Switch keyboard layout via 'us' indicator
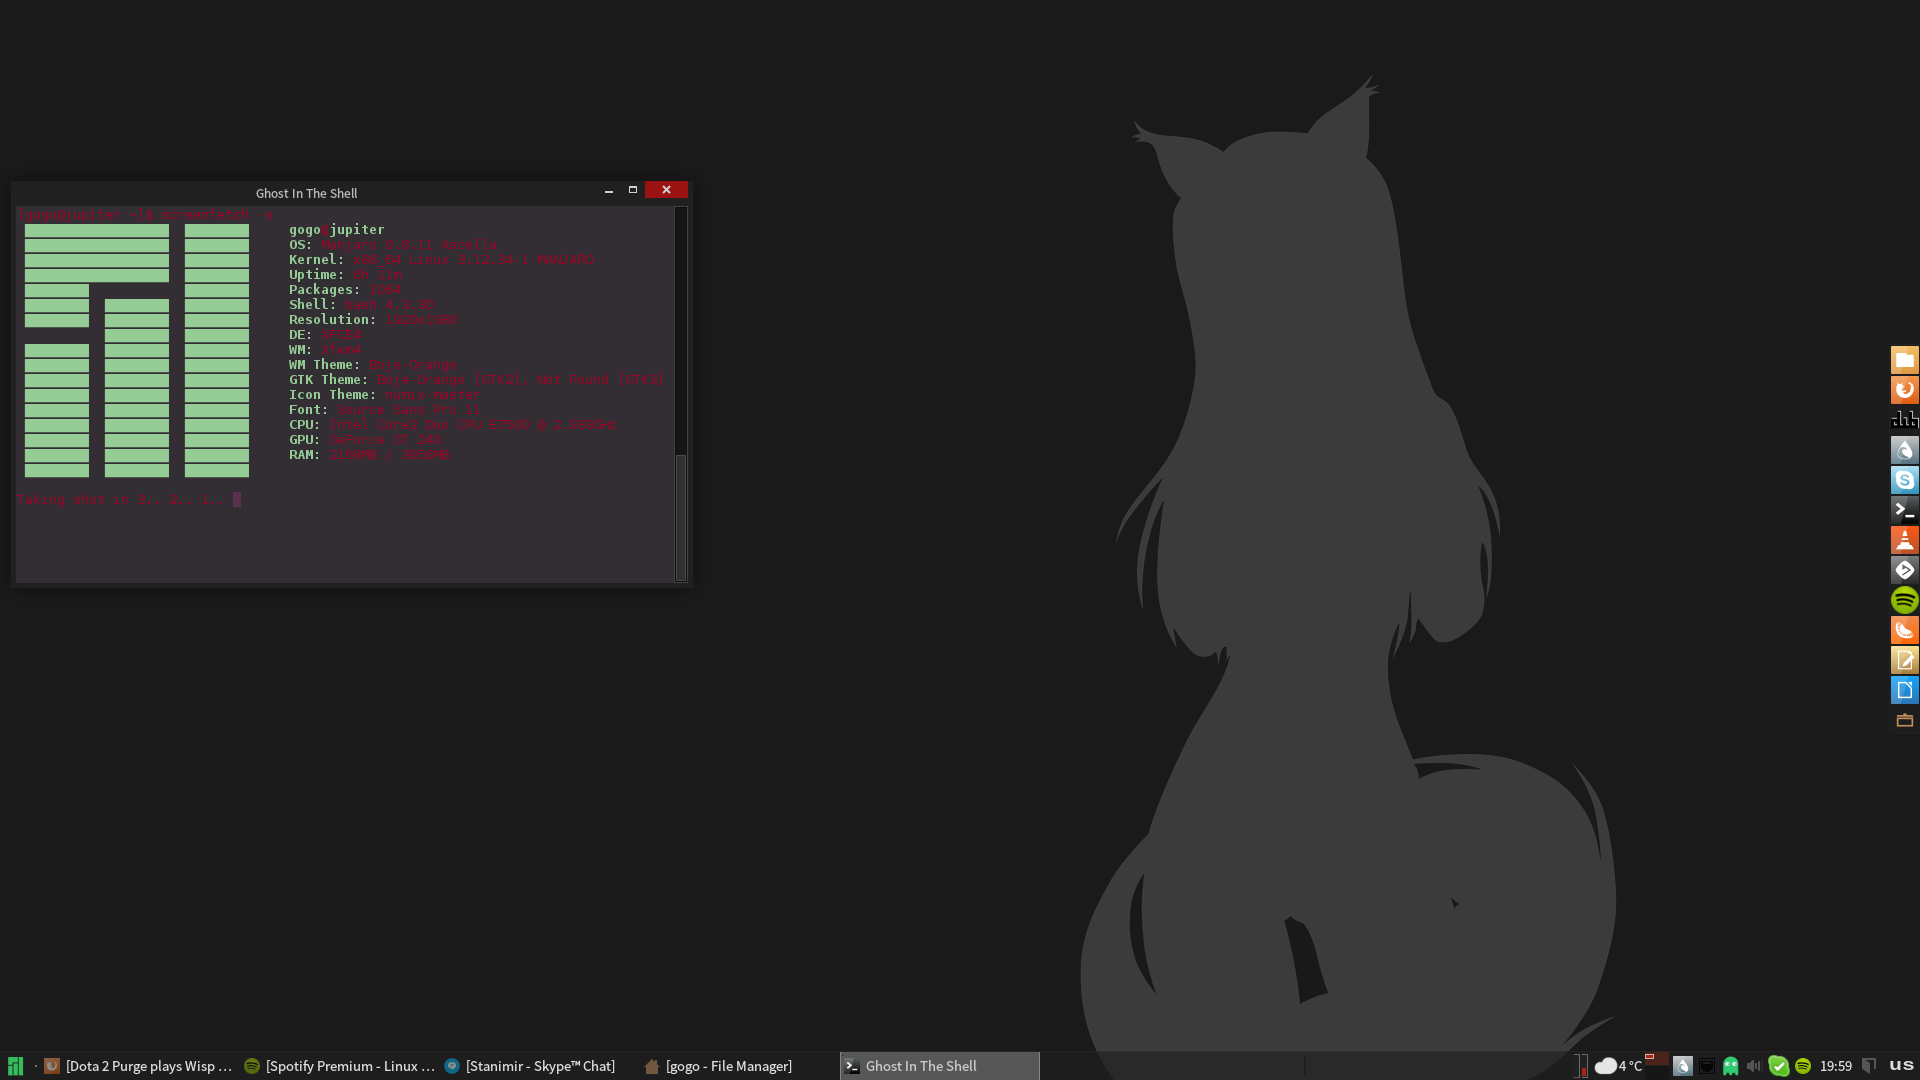 (1902, 1066)
